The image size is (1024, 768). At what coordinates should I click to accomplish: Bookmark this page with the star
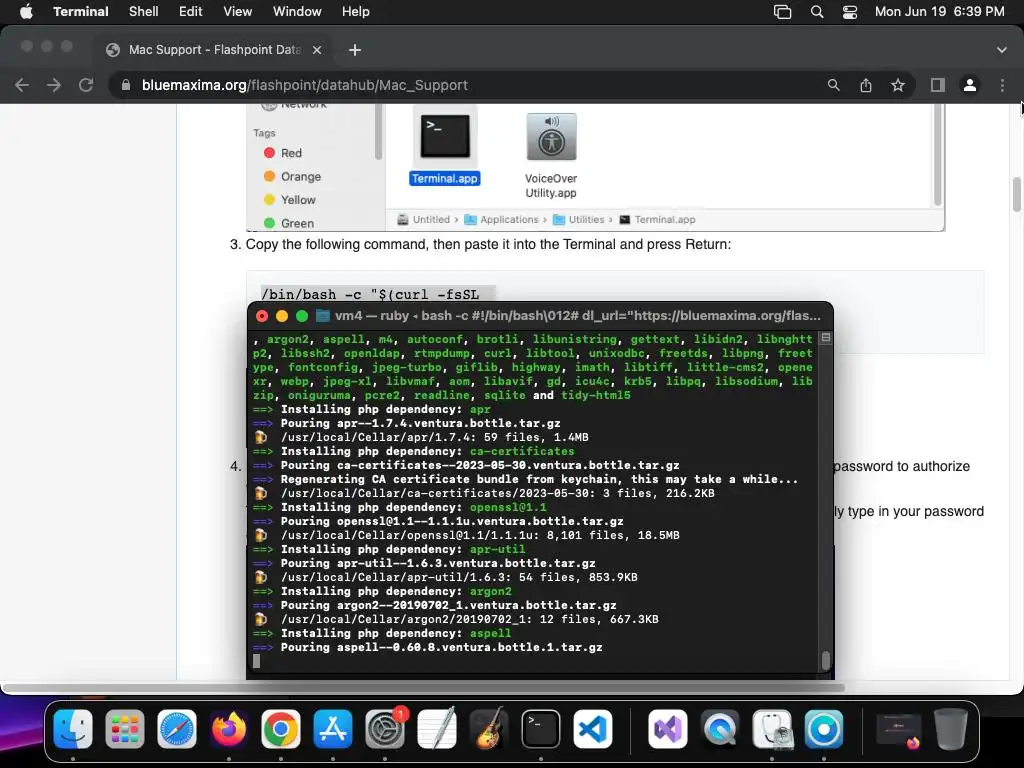(898, 85)
